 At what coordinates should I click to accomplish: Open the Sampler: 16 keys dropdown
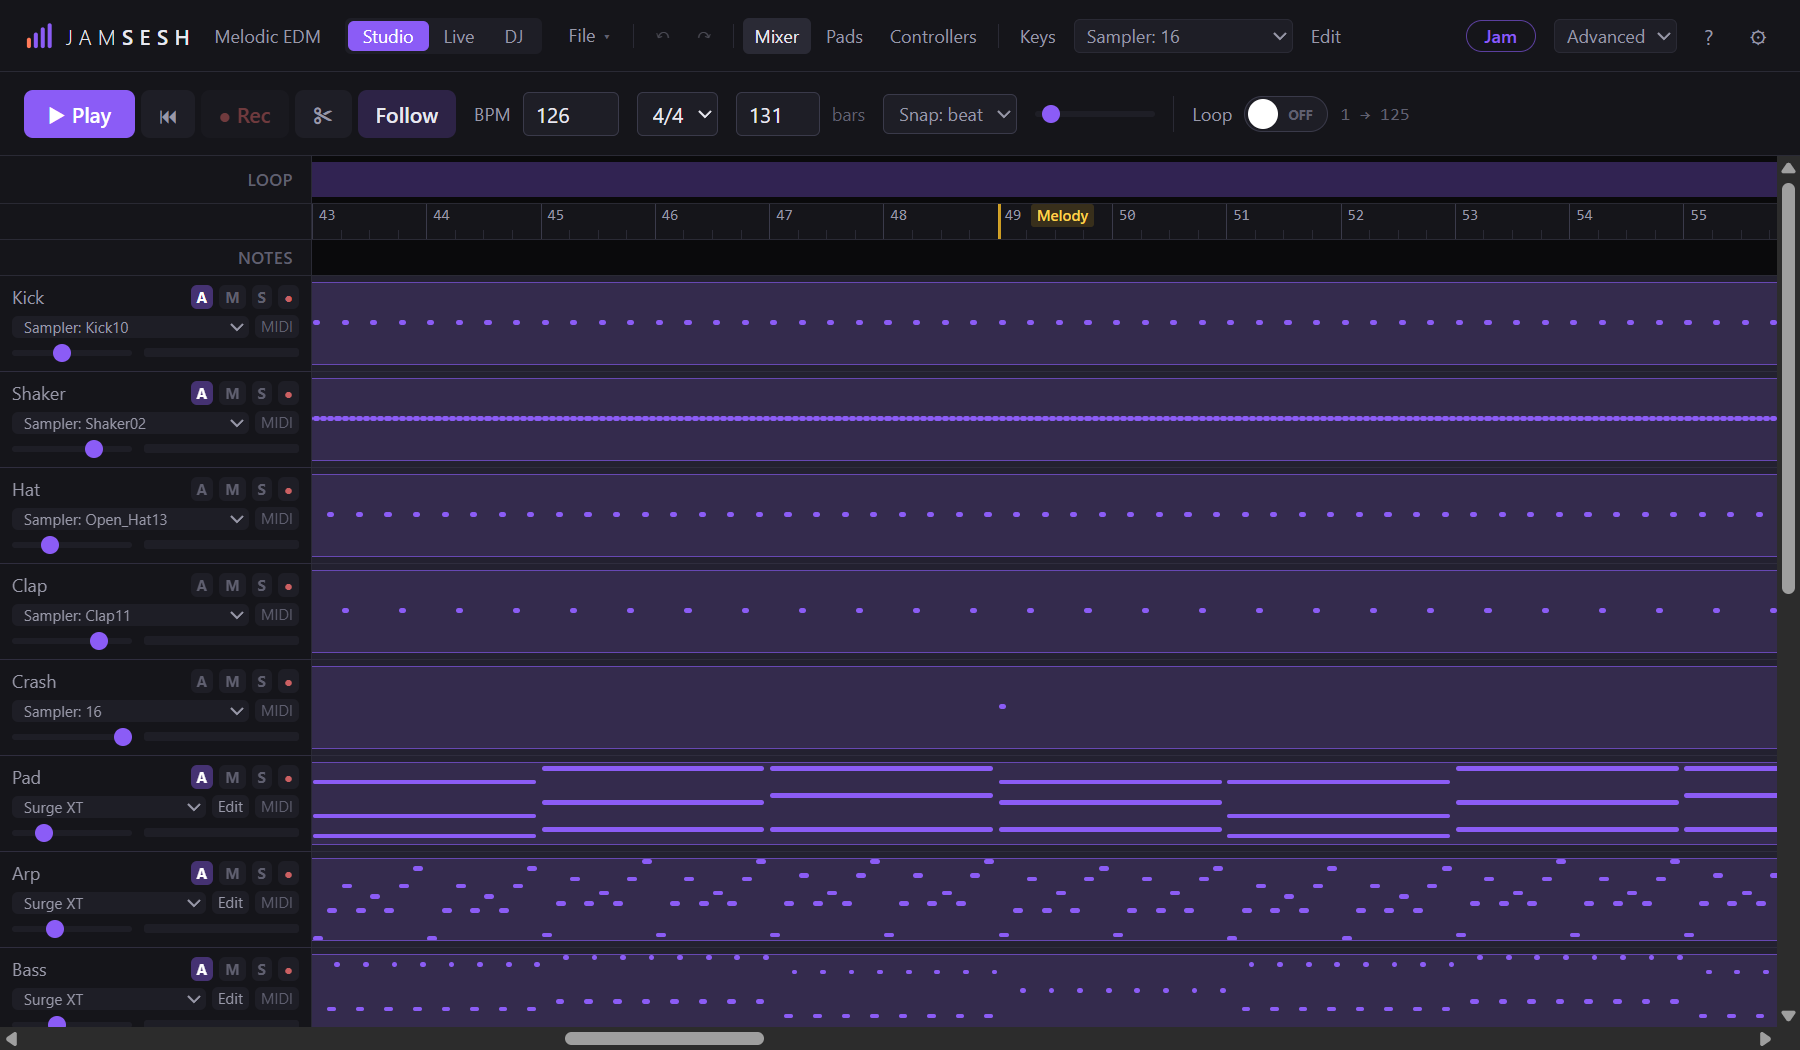pos(1183,37)
